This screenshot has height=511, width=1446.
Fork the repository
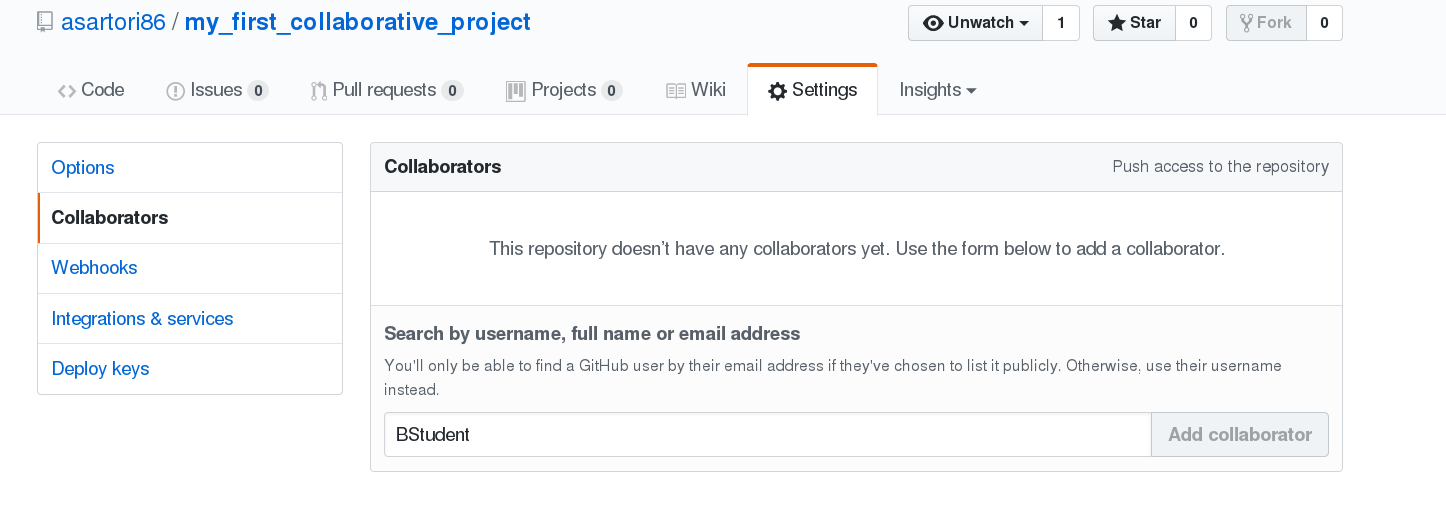pos(1266,23)
